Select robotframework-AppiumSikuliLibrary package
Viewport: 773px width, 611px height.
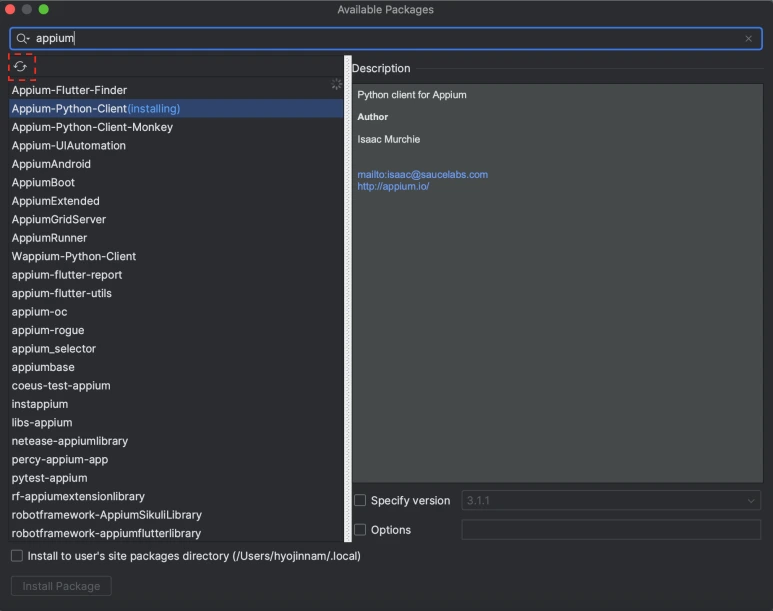[x=176, y=515]
